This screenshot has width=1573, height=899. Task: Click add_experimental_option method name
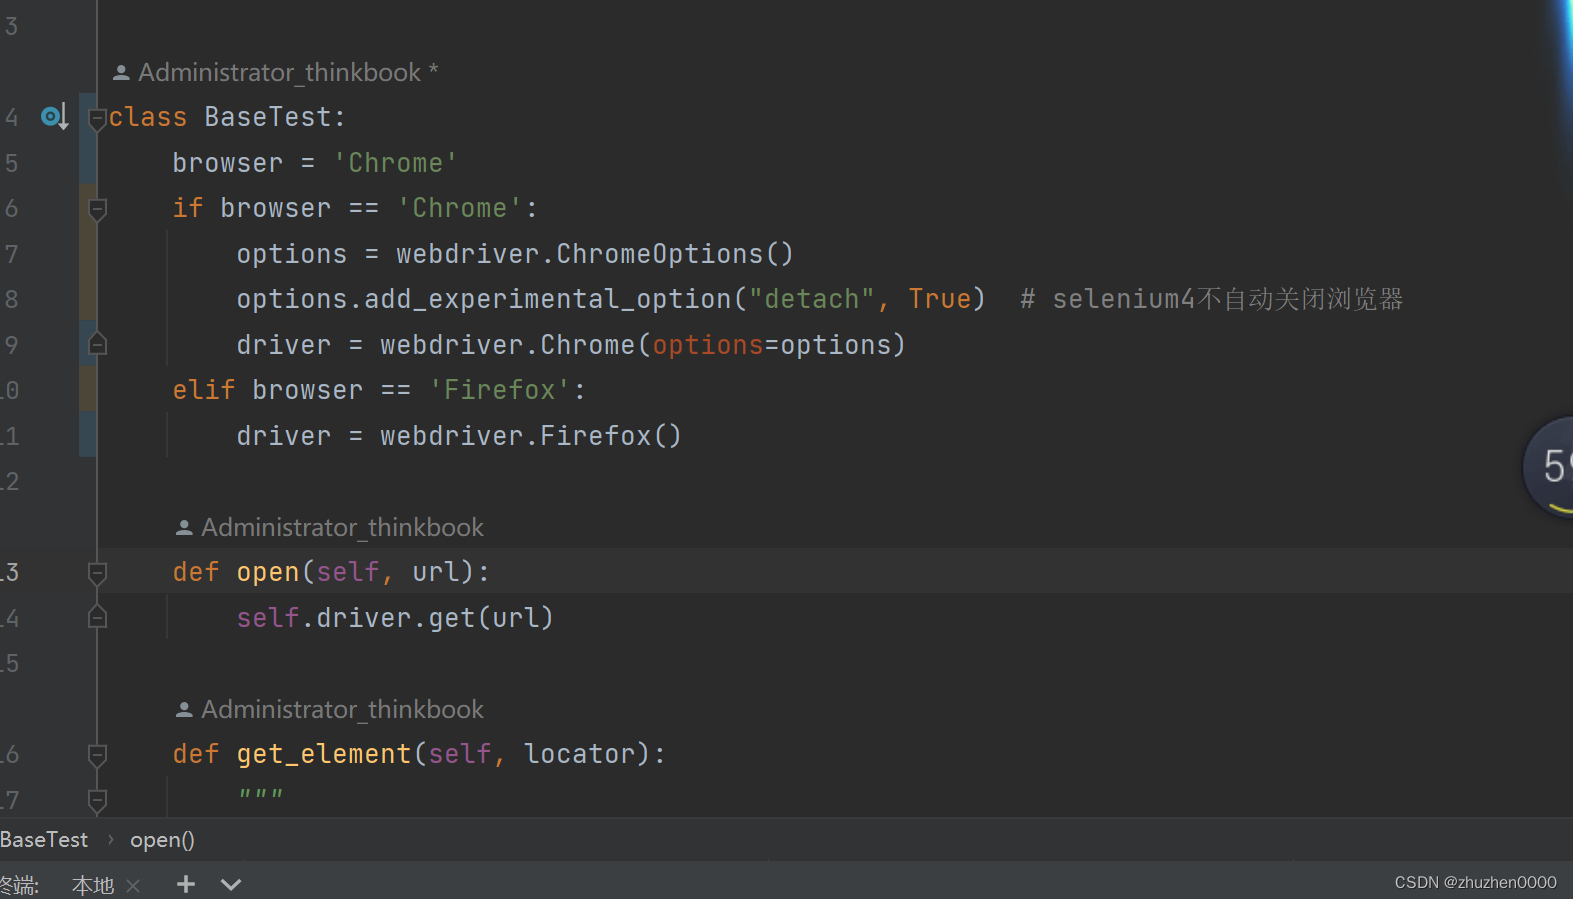pos(548,299)
